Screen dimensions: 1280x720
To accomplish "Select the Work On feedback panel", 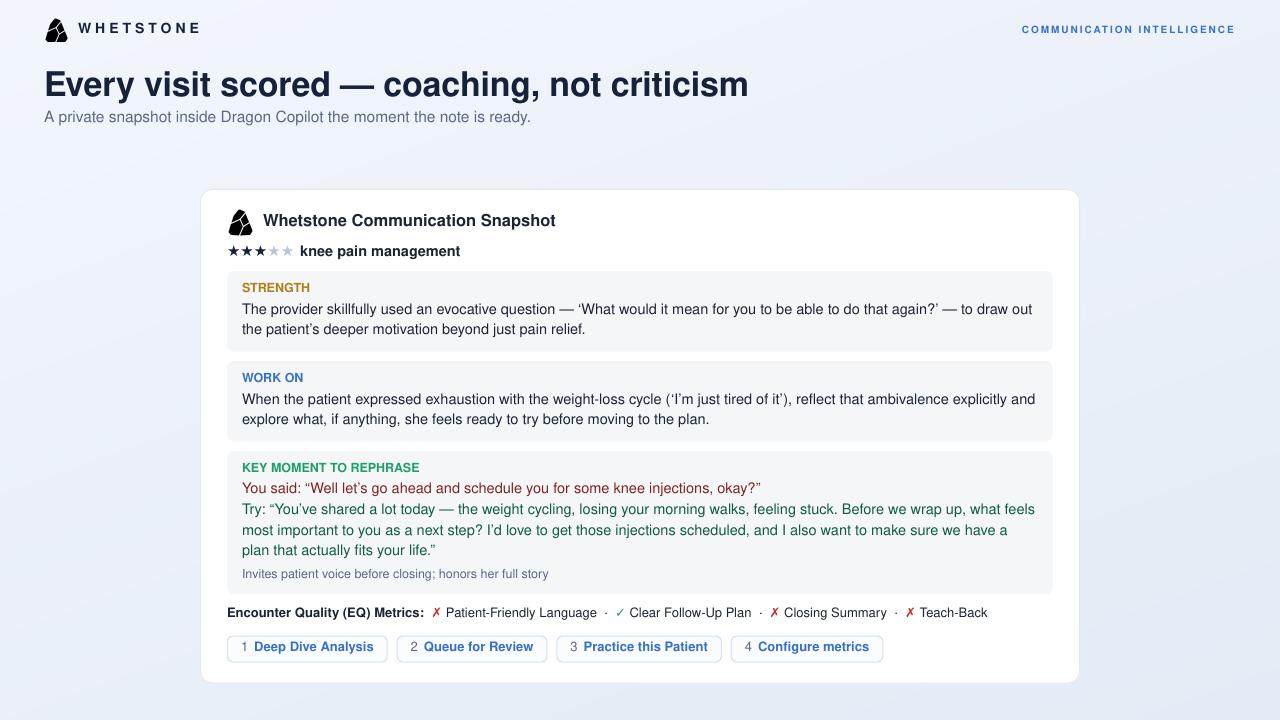I will tap(640, 401).
